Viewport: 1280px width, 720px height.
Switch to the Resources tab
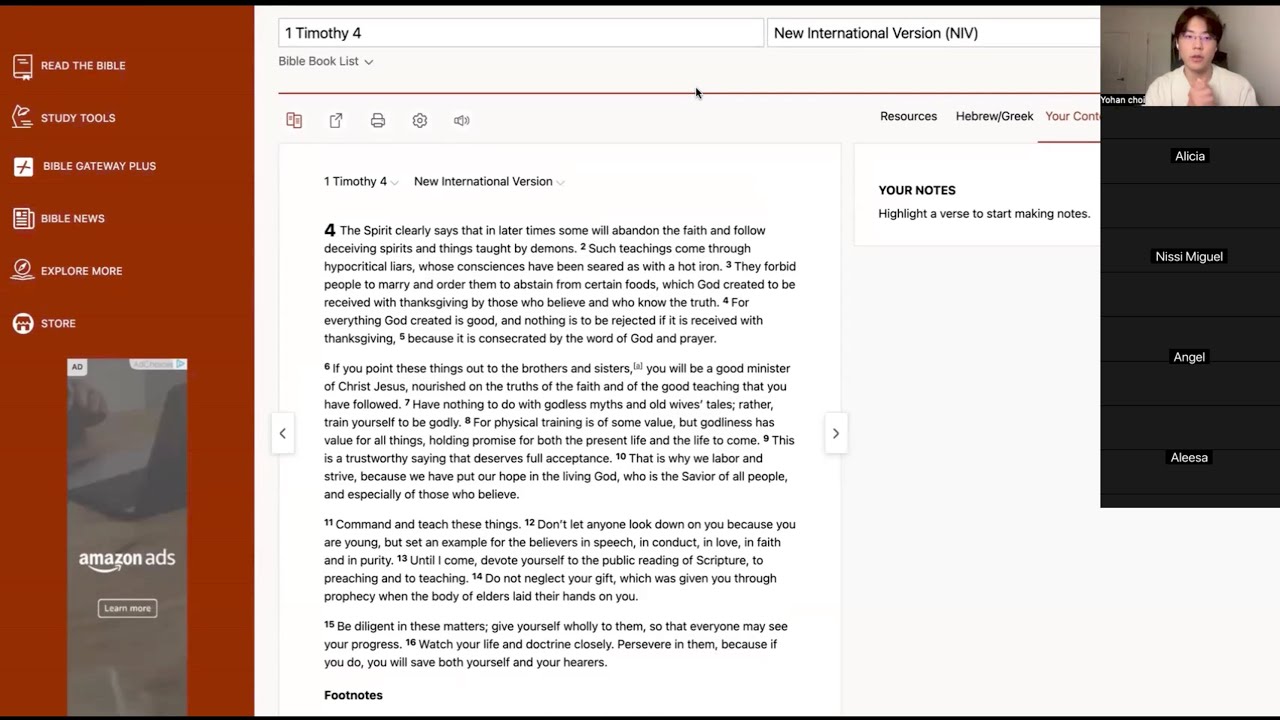click(908, 116)
